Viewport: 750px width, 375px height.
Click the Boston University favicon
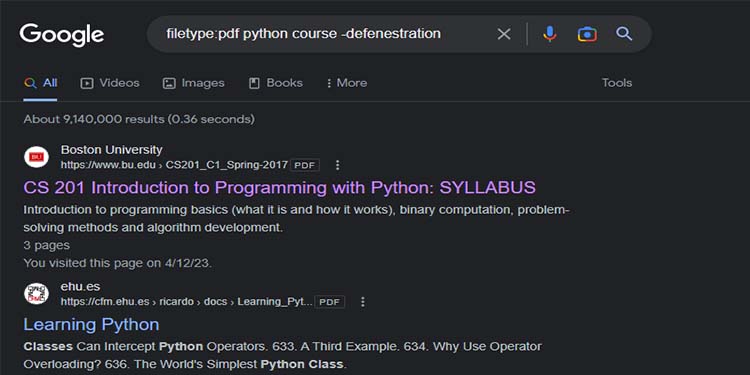36,157
